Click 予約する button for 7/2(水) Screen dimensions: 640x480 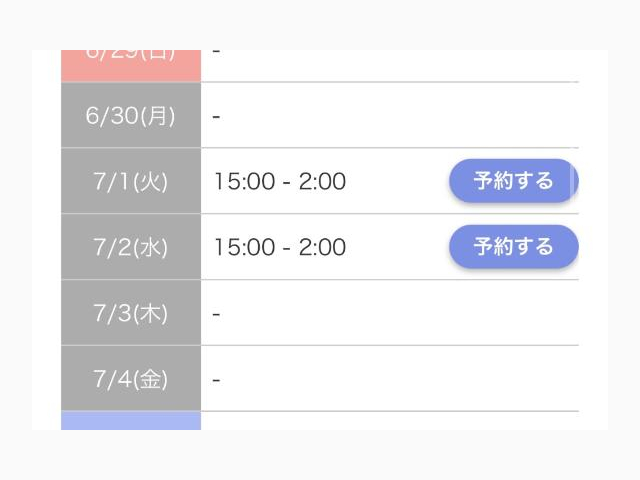pos(513,247)
